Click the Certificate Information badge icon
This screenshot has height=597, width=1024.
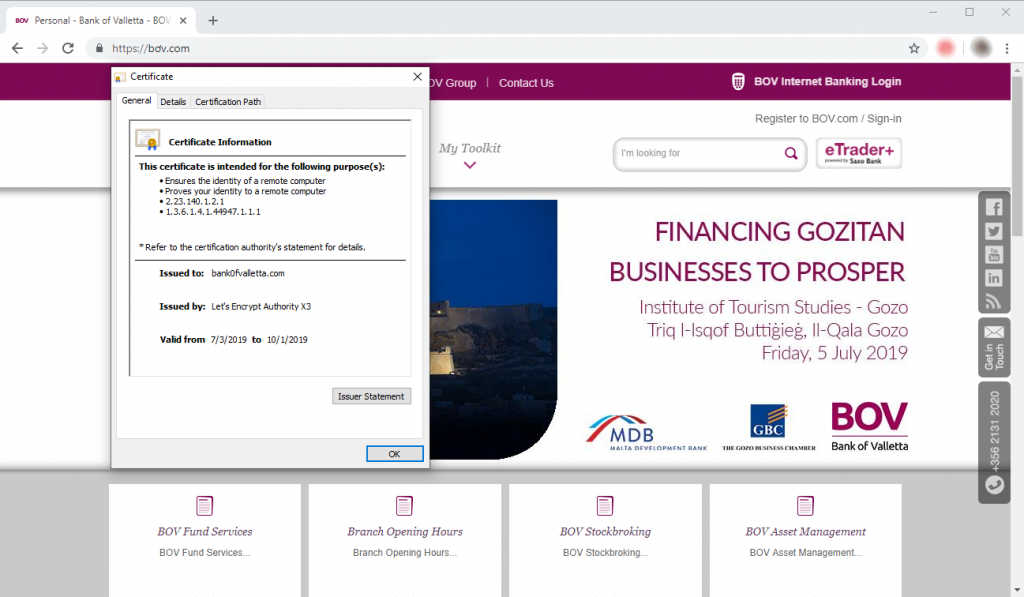148,140
